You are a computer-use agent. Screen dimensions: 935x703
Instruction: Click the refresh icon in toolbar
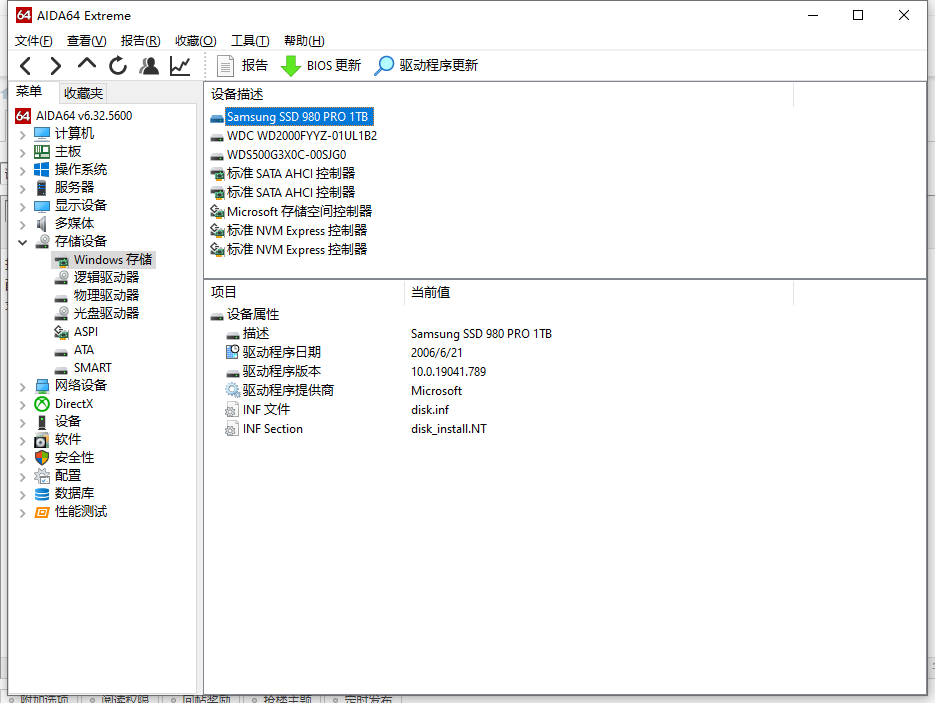point(118,66)
